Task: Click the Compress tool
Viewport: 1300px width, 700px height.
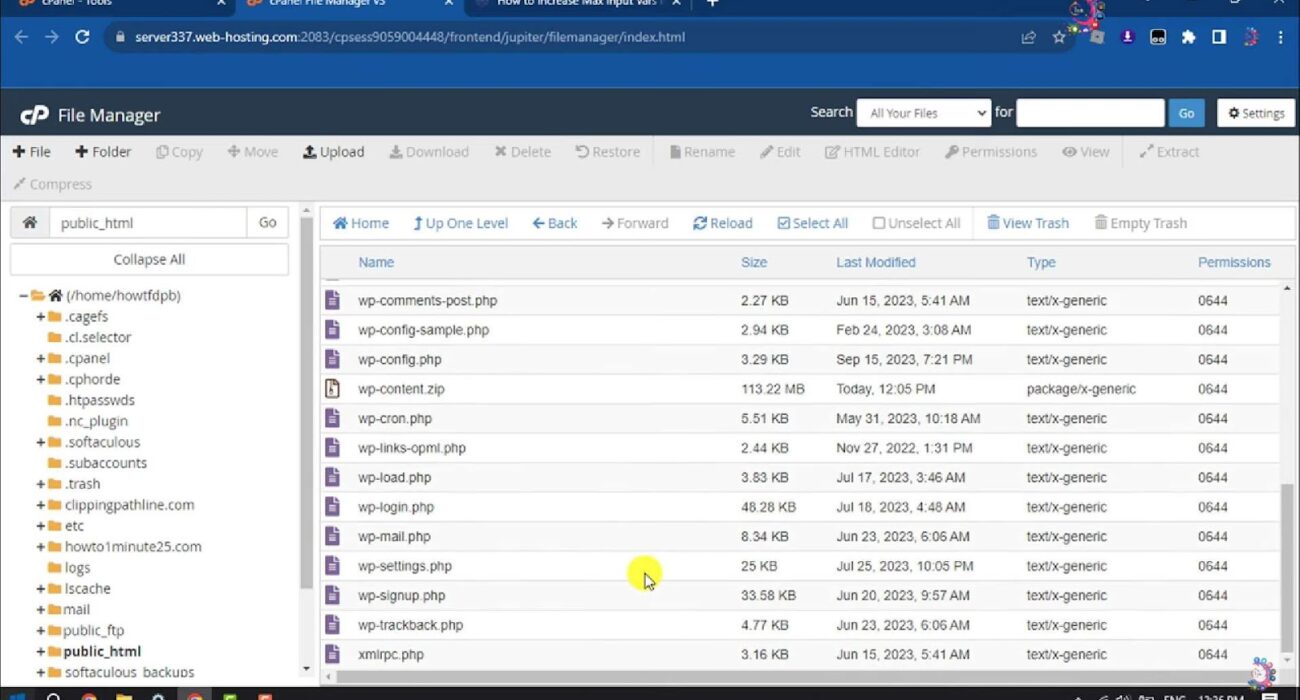Action: pos(51,184)
